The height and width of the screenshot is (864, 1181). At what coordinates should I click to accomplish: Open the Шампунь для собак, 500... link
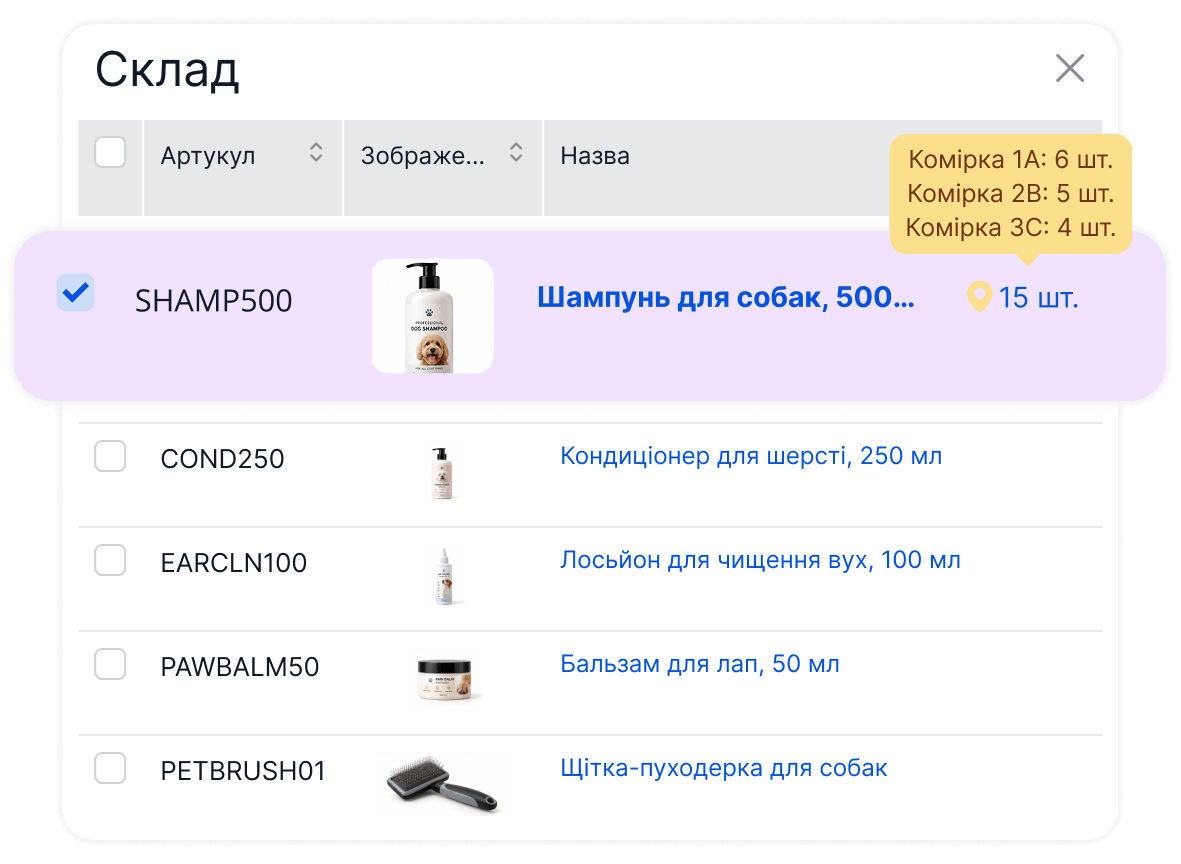725,298
